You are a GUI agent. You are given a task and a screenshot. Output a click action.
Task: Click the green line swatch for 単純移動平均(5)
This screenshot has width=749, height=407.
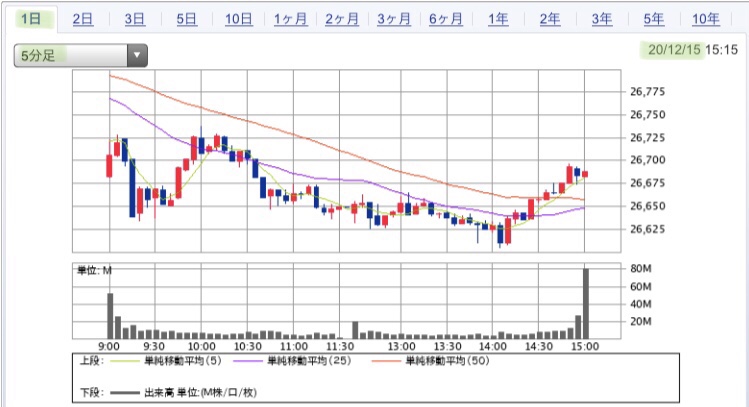pos(124,361)
